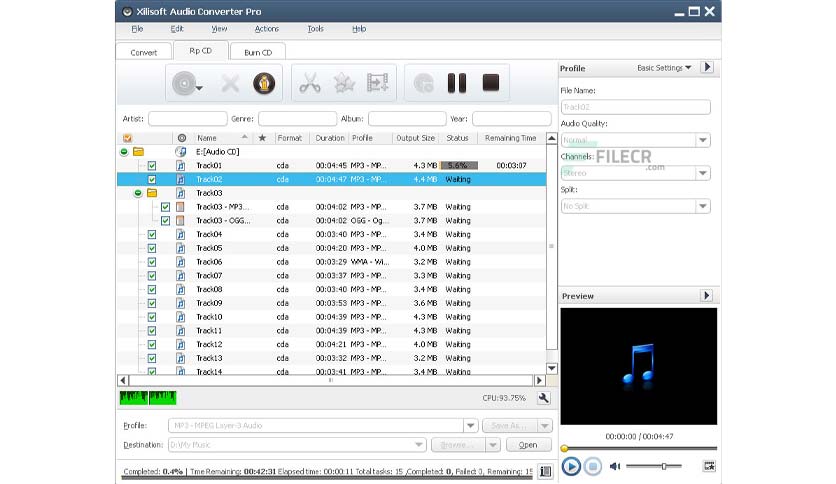Viewport: 836px width, 484px height.
Task: Click the green audio waveform display
Action: click(x=148, y=398)
